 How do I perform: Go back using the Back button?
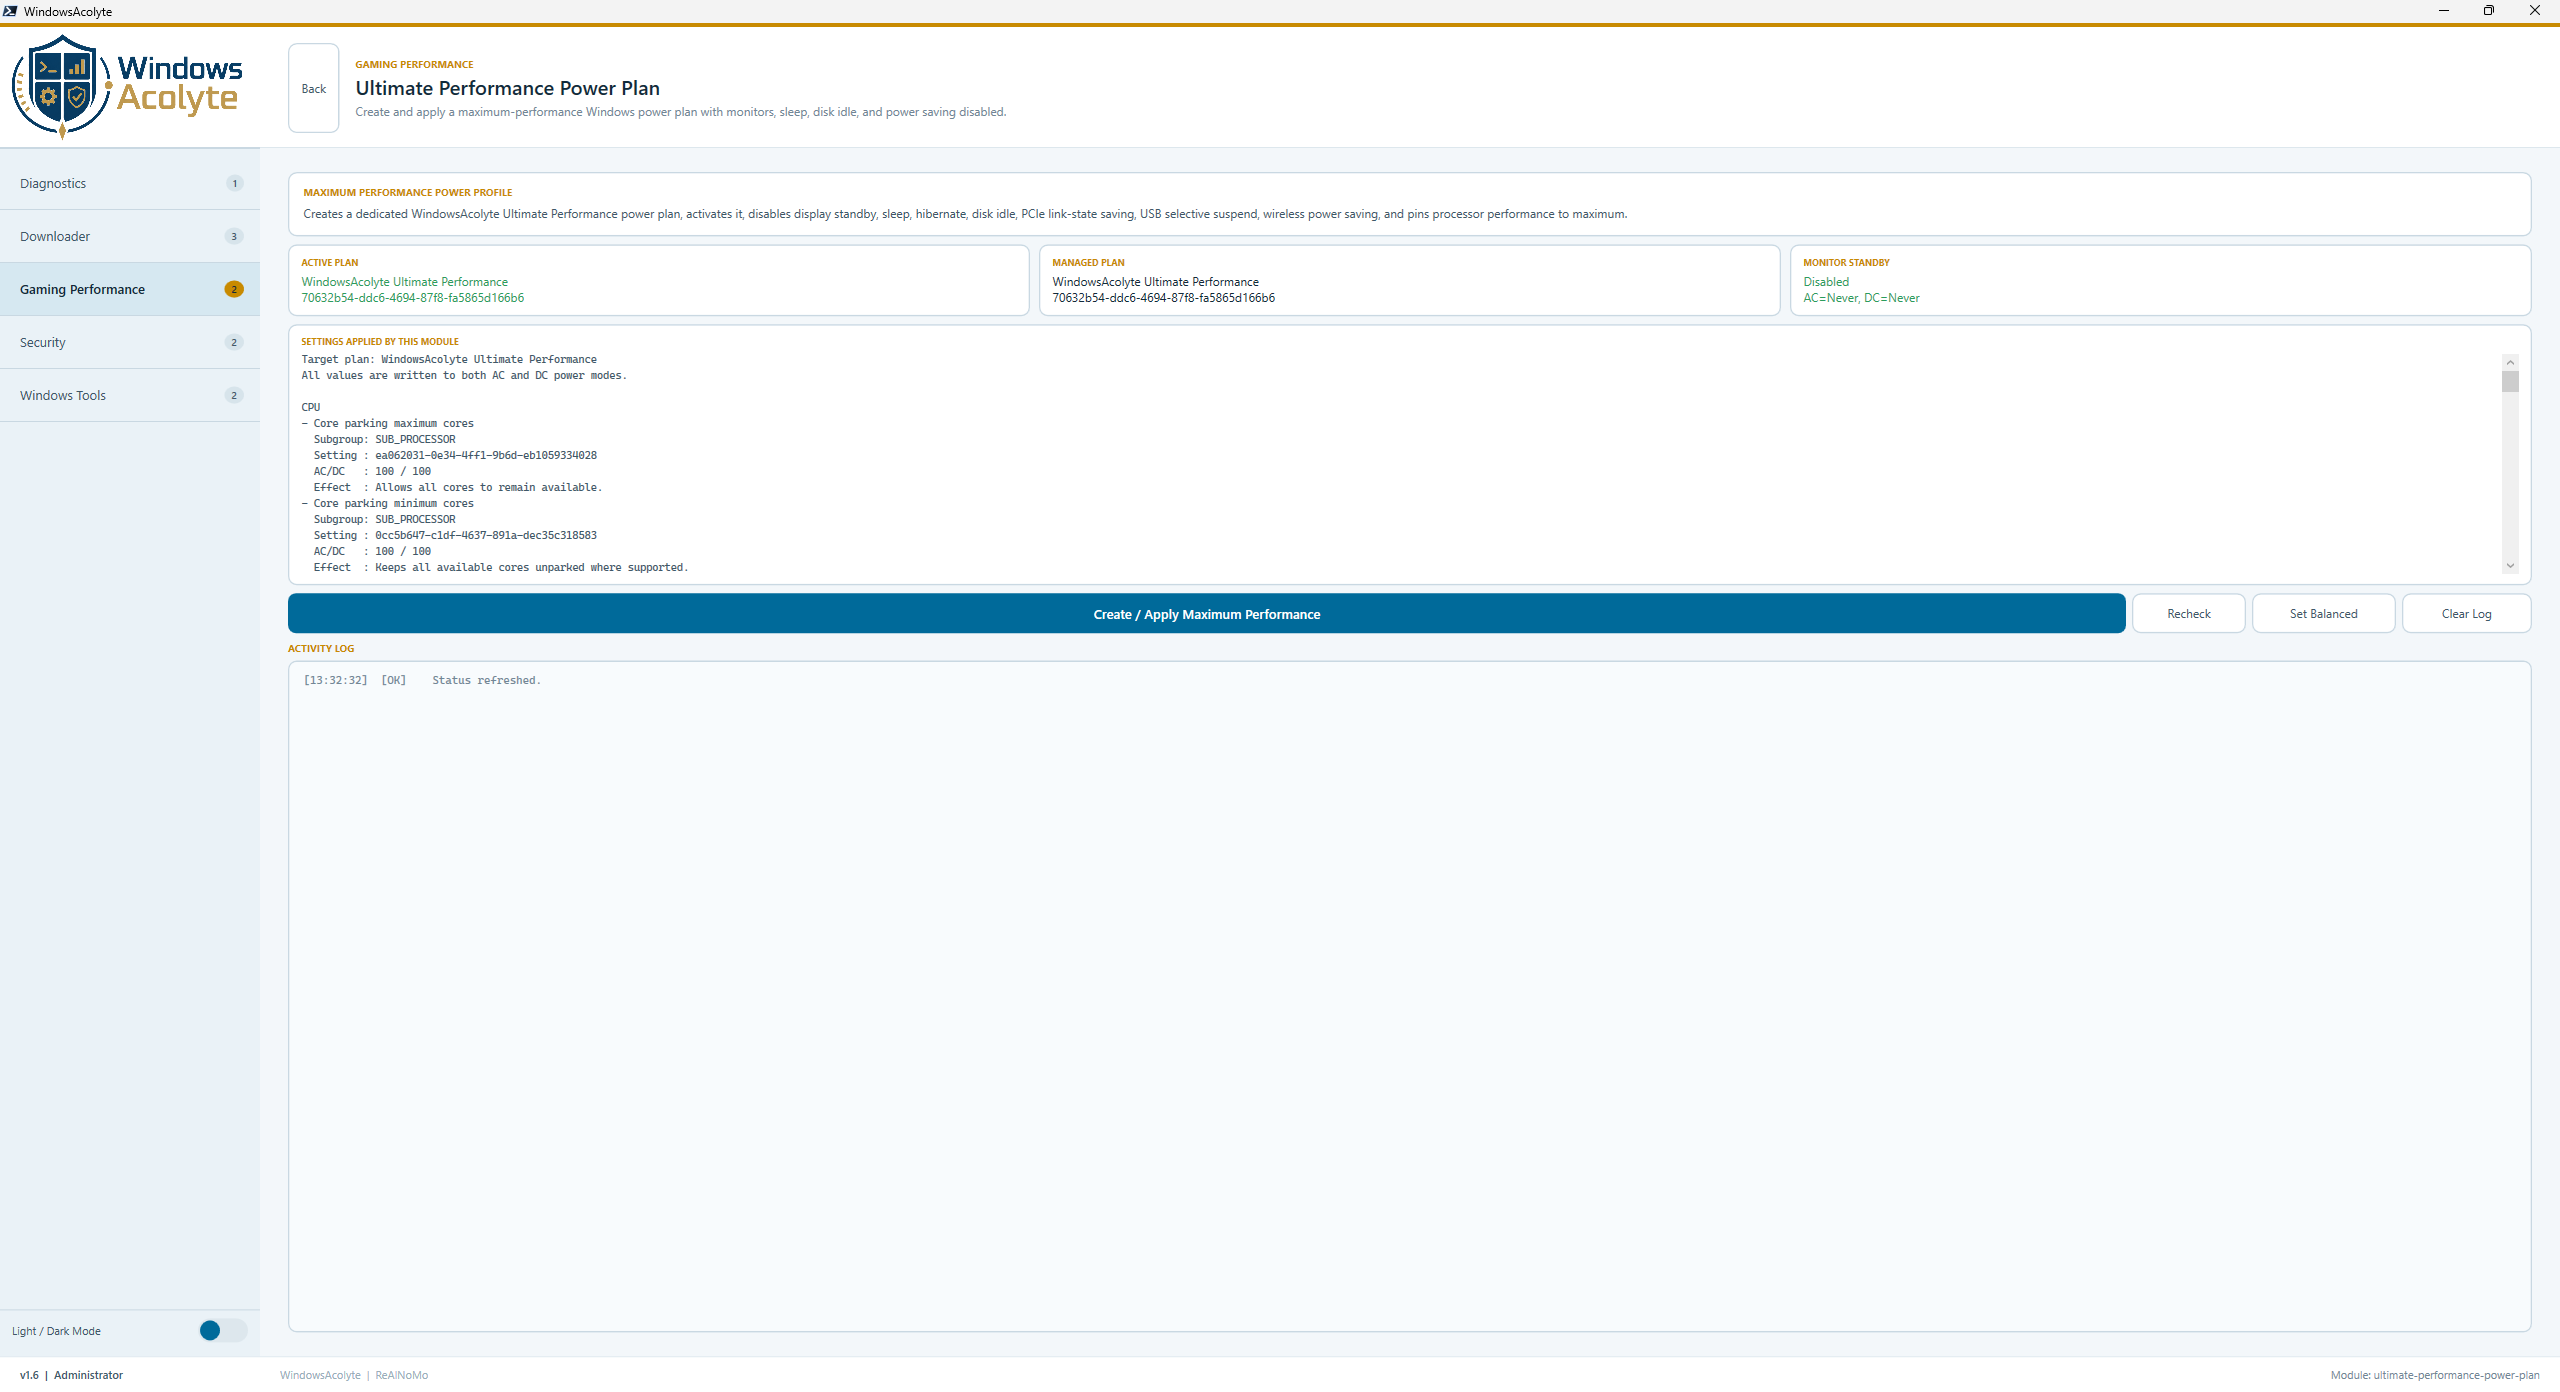pos(314,88)
